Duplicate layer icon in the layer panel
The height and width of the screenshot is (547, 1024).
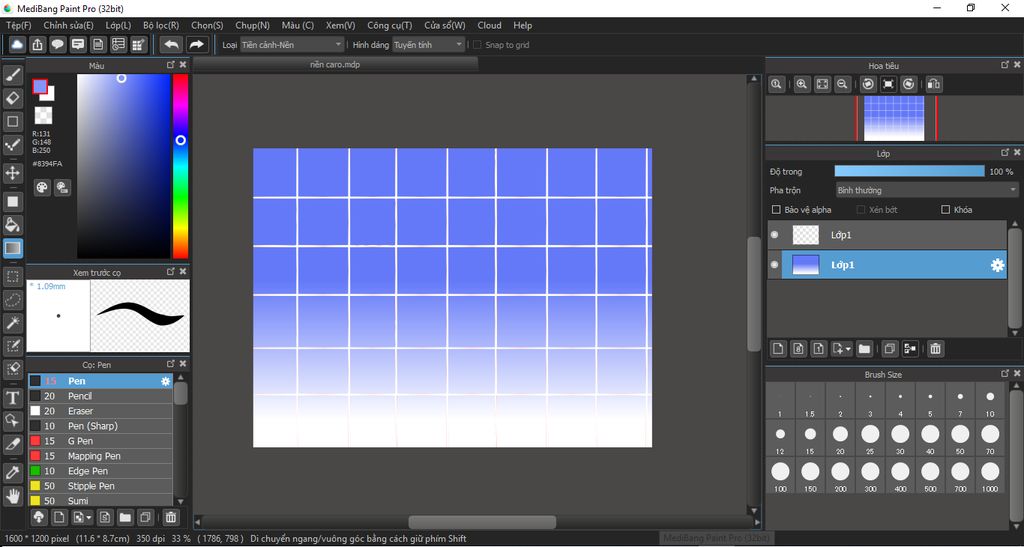[889, 349]
